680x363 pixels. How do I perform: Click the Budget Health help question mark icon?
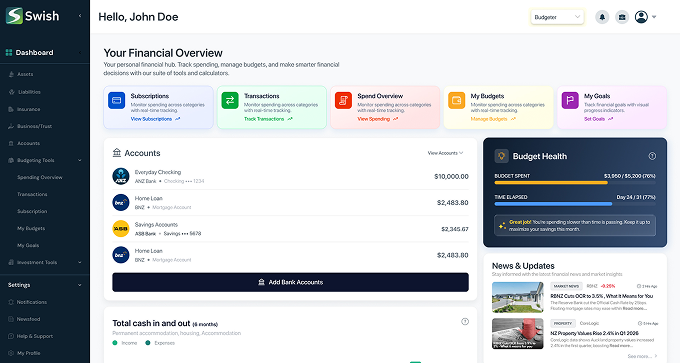click(652, 156)
